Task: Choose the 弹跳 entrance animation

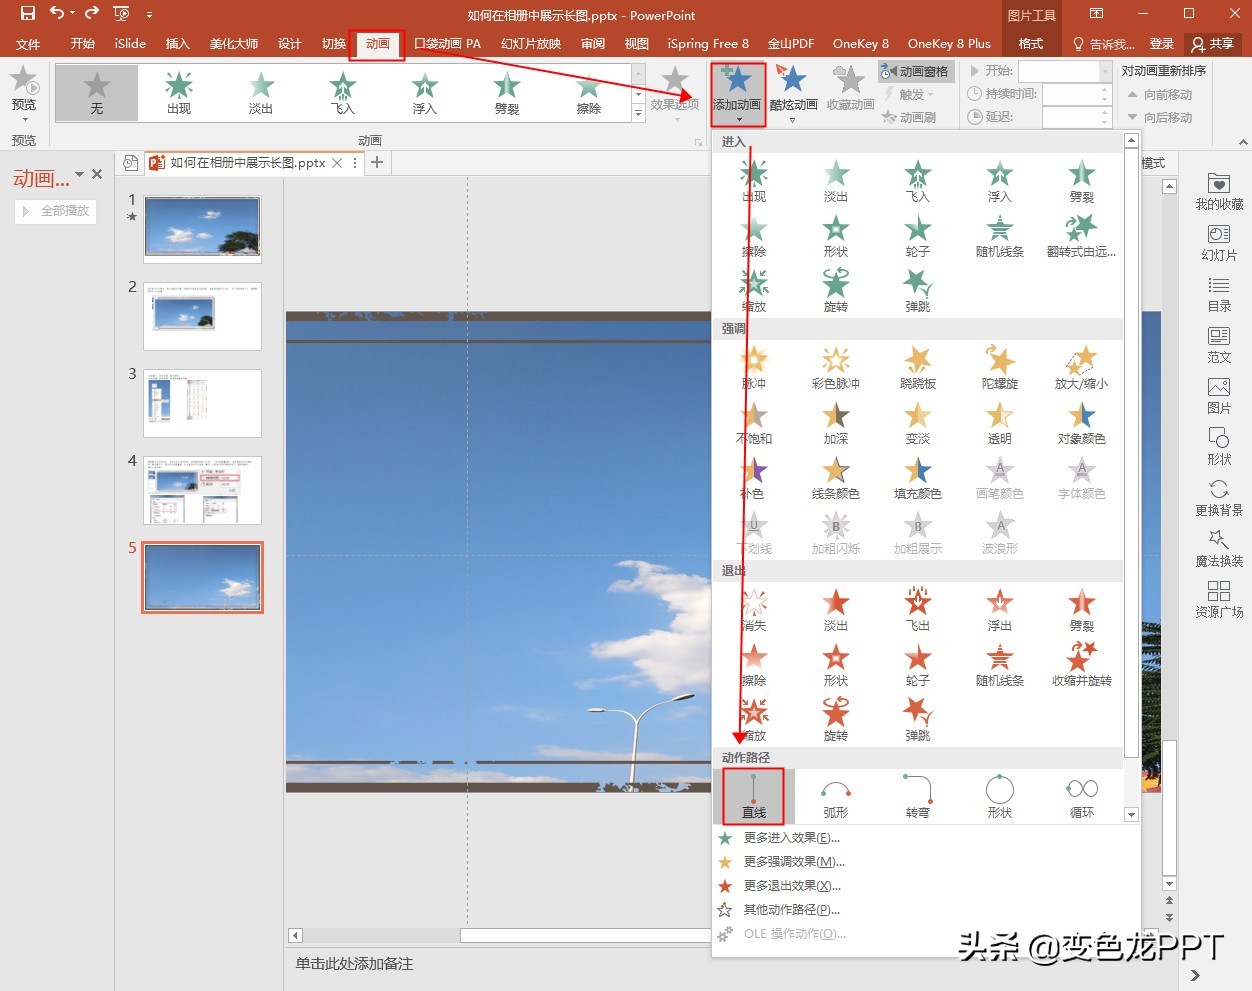Action: pos(918,291)
